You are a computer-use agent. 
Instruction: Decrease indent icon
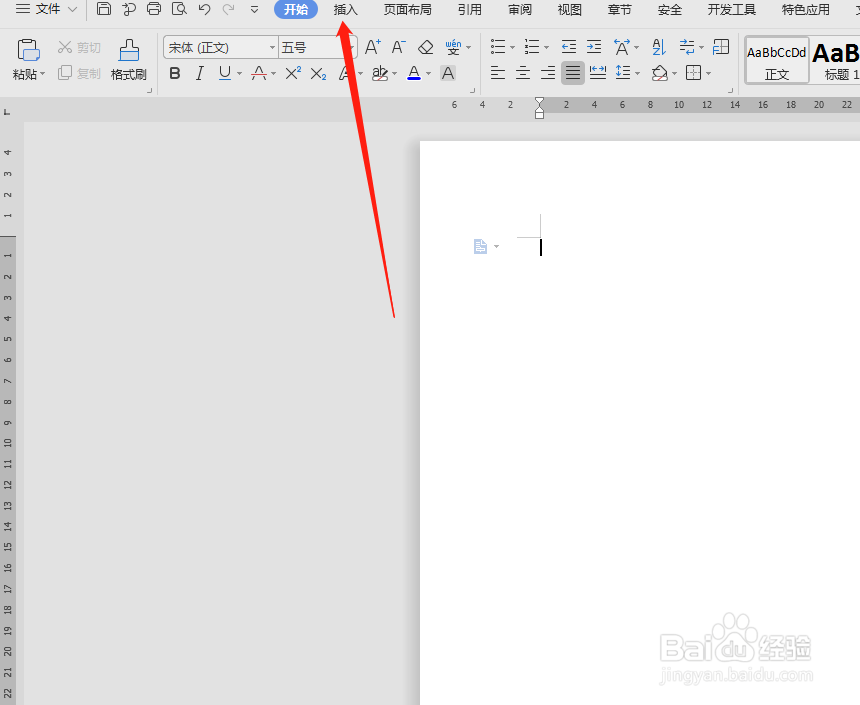pyautogui.click(x=569, y=47)
